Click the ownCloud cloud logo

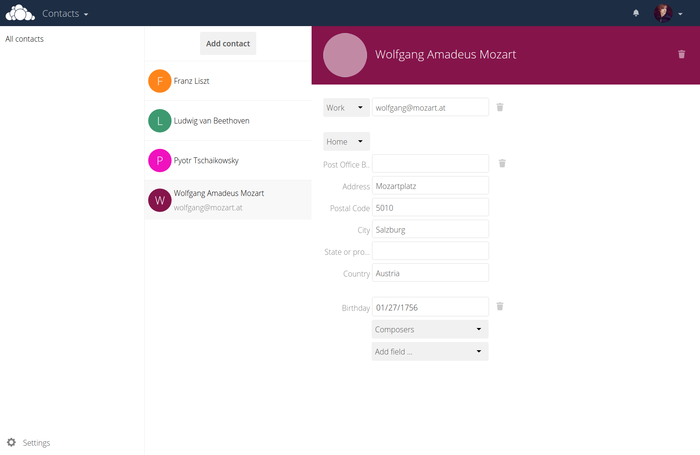click(x=20, y=13)
